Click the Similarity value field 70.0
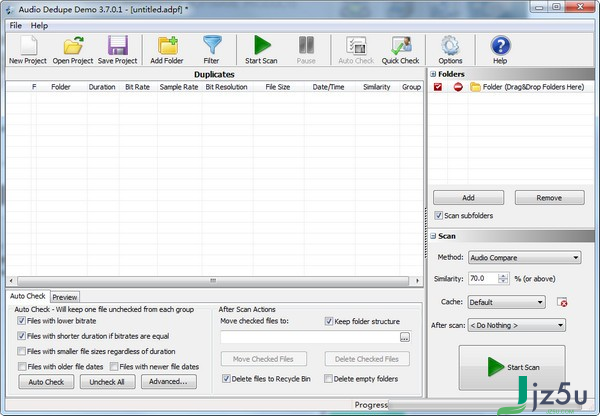Screen dimensions: 600x416 tap(484, 279)
